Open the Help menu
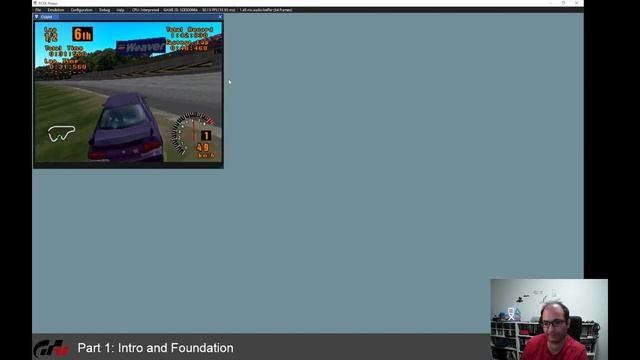Screen dimensions: 640x360 click(x=120, y=10)
